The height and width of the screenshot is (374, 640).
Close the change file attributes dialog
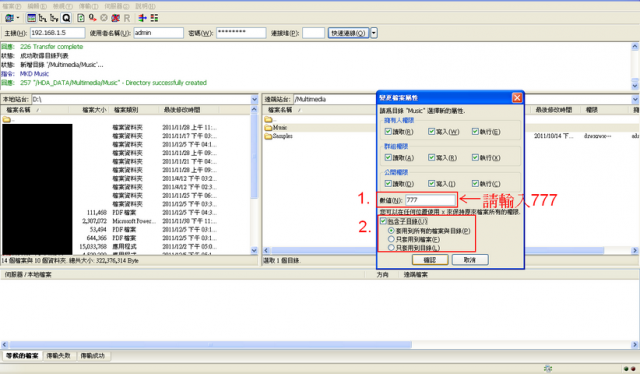coord(517,98)
